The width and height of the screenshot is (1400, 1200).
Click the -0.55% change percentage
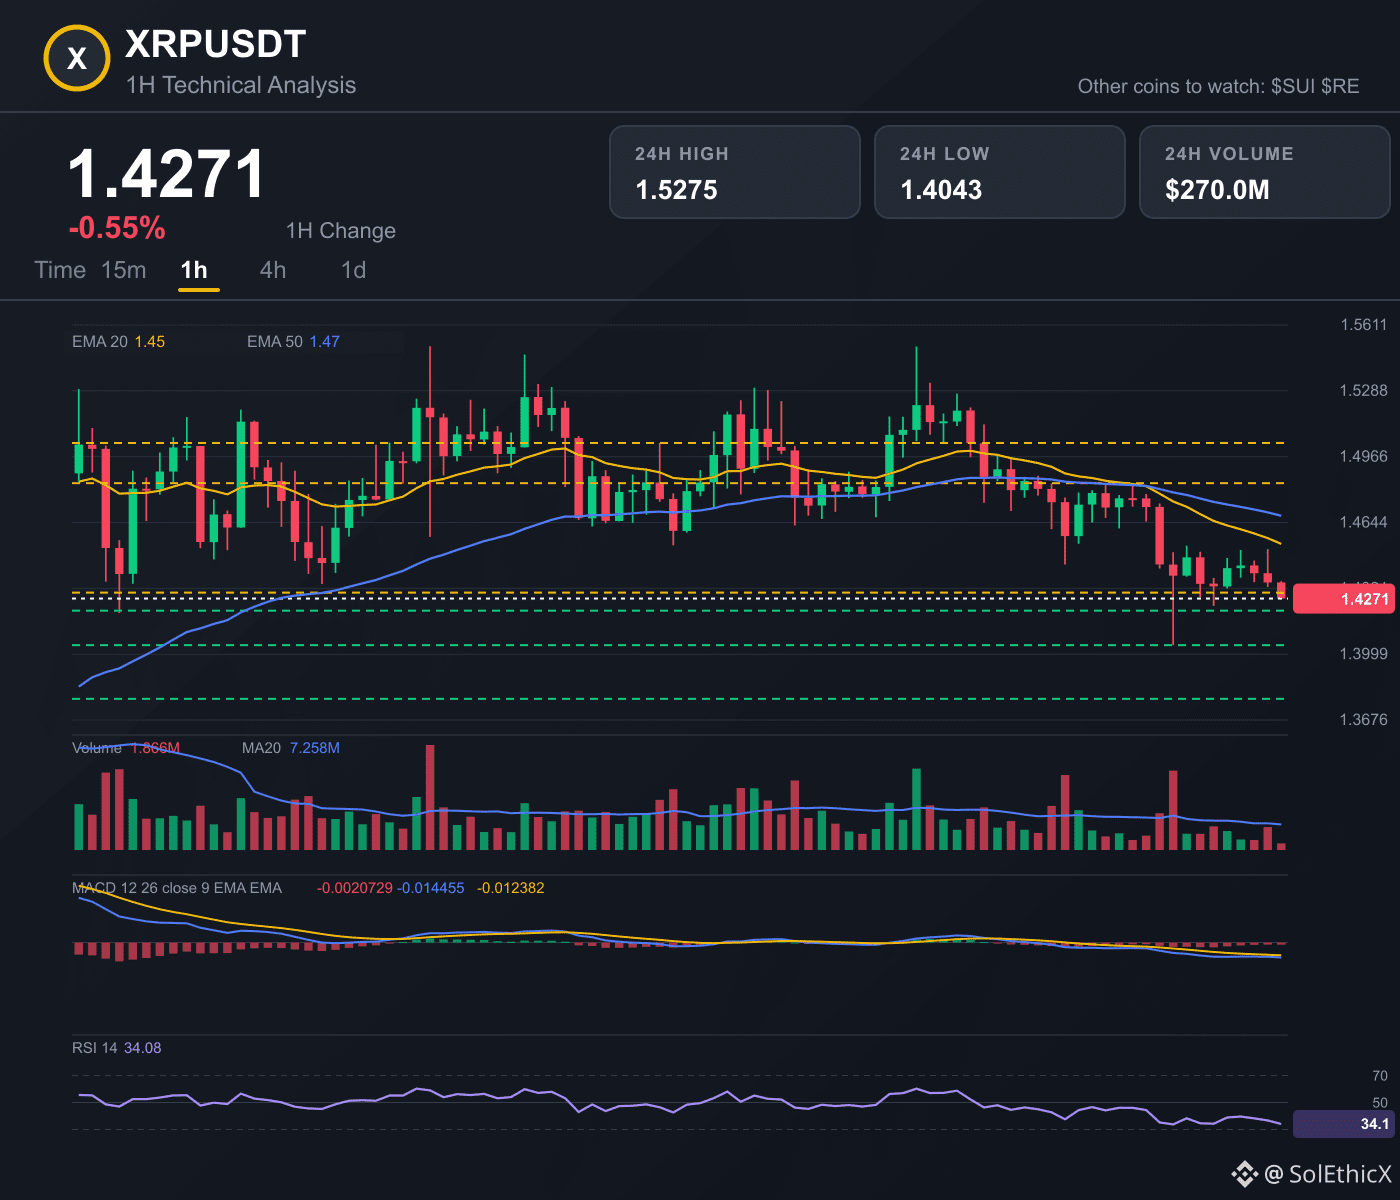point(117,228)
